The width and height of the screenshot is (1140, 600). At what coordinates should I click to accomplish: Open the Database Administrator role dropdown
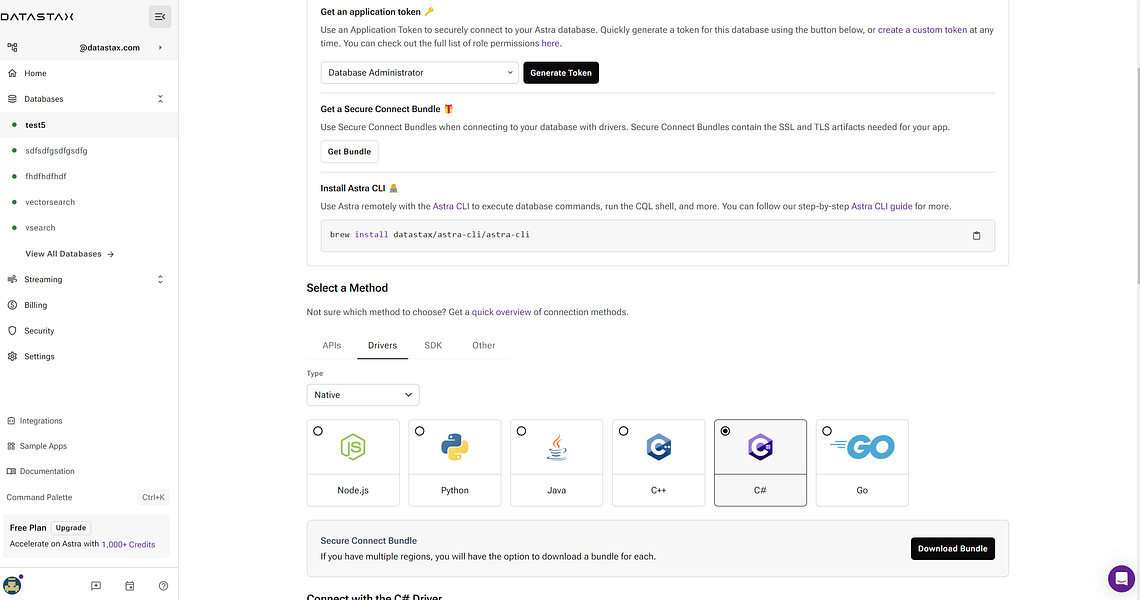coord(418,72)
